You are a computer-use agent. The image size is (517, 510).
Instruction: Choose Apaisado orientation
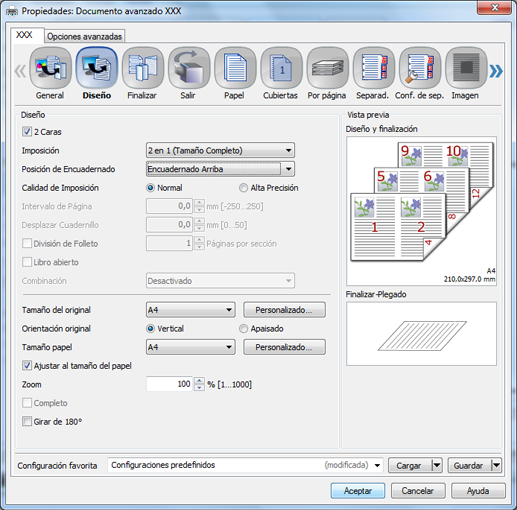243,329
